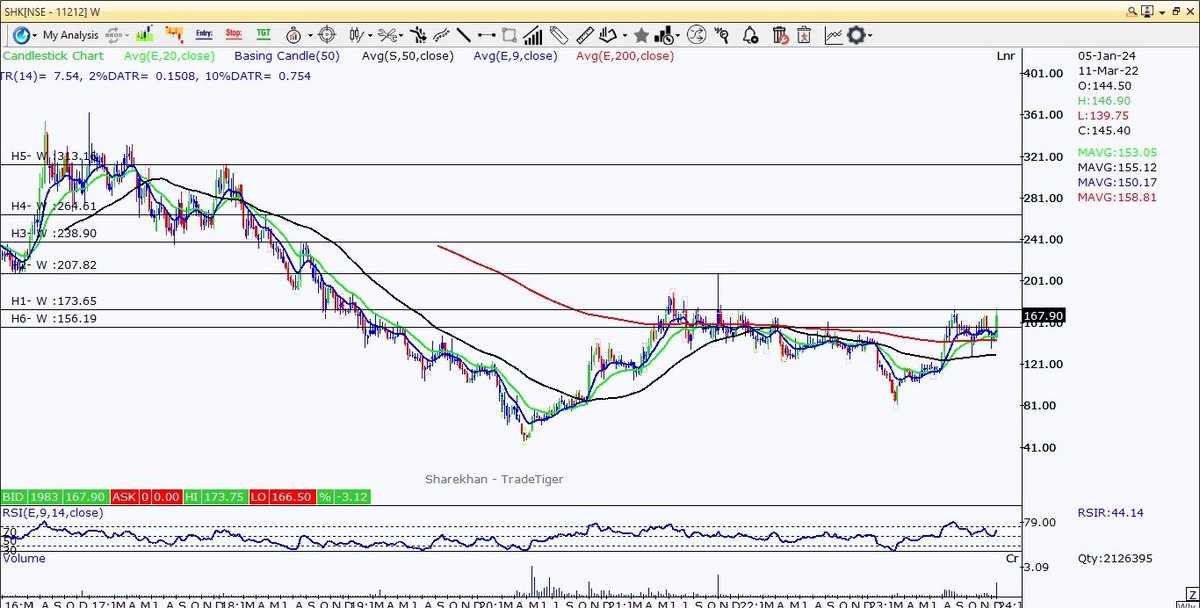Open the dropdown arrow beside the candlestick style icon
This screenshot has height=608, width=1200.
tap(372, 36)
